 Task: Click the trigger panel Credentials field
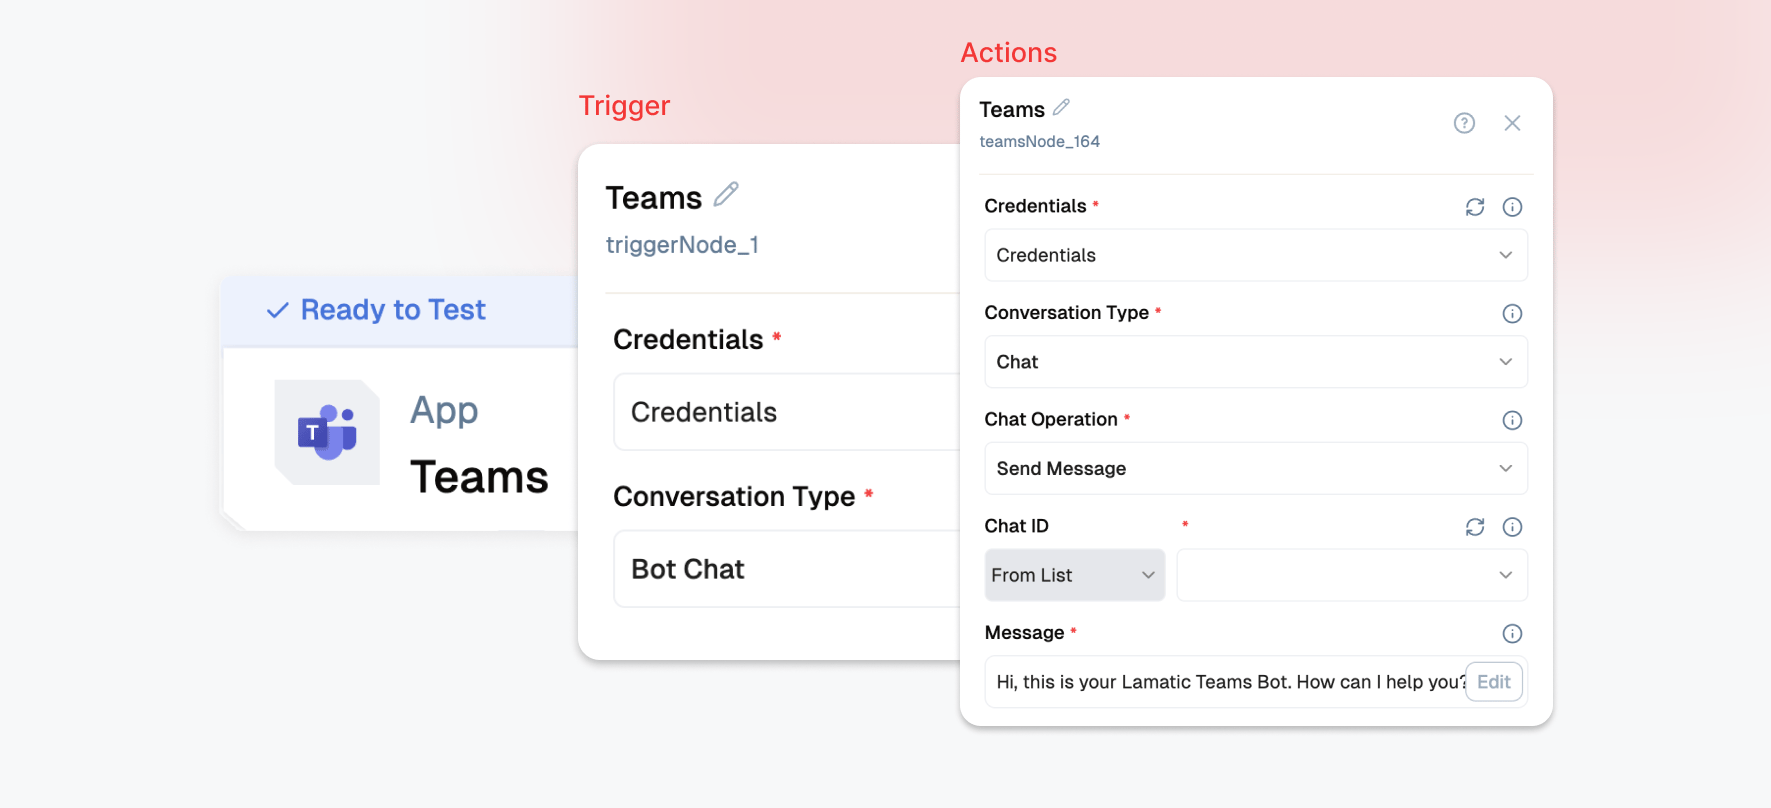(x=787, y=412)
